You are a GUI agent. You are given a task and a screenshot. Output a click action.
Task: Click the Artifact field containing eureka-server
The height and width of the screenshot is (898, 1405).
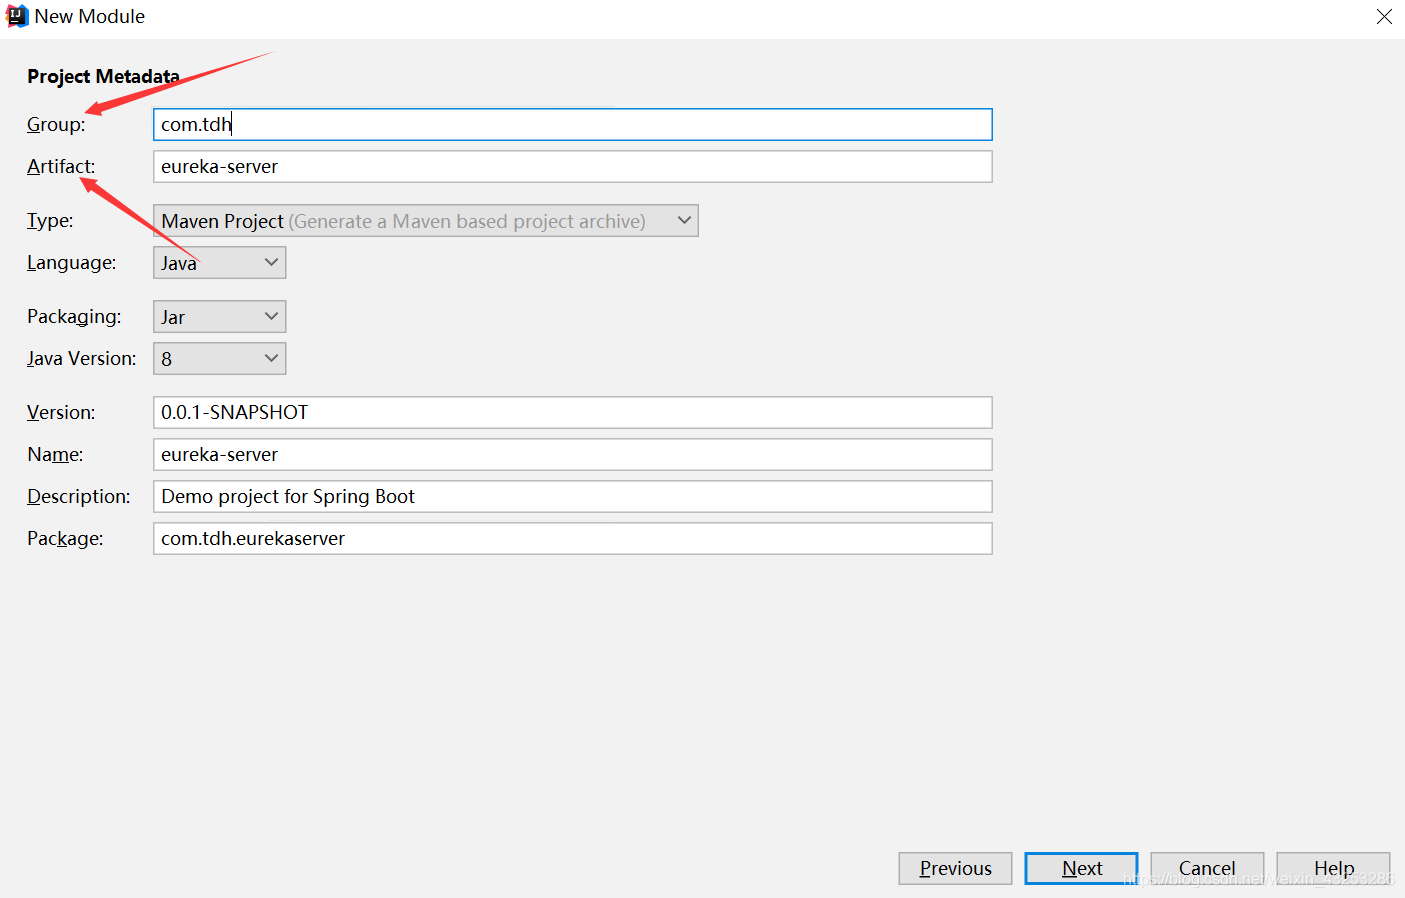(x=572, y=167)
